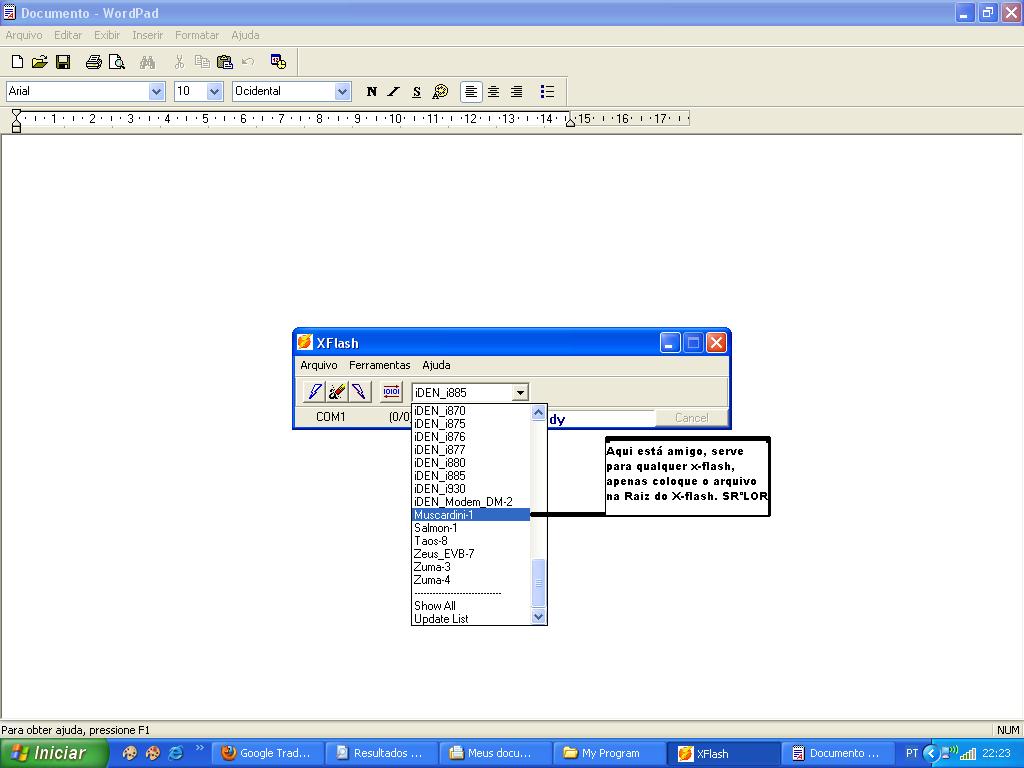Open the Arial font dropdown

point(156,91)
